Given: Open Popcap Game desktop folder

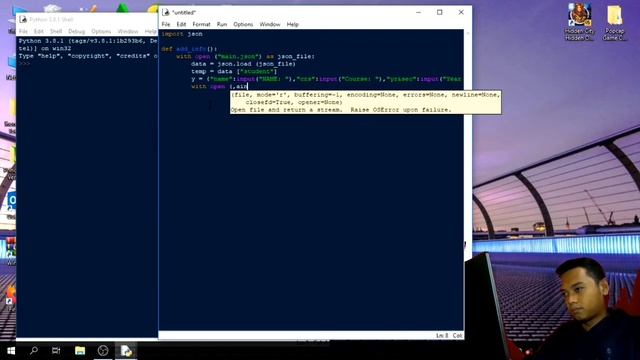Looking at the screenshot, I should click(x=614, y=22).
